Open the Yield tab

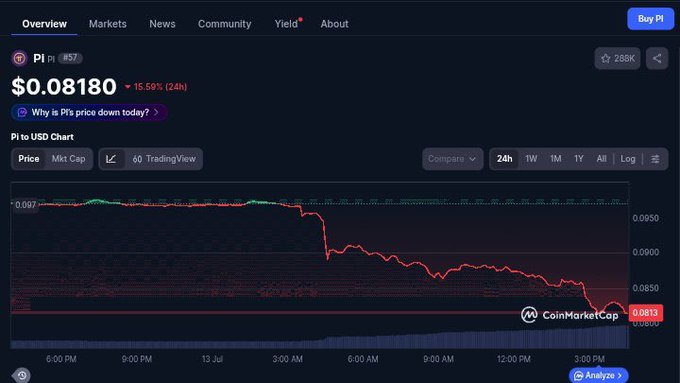(x=286, y=24)
